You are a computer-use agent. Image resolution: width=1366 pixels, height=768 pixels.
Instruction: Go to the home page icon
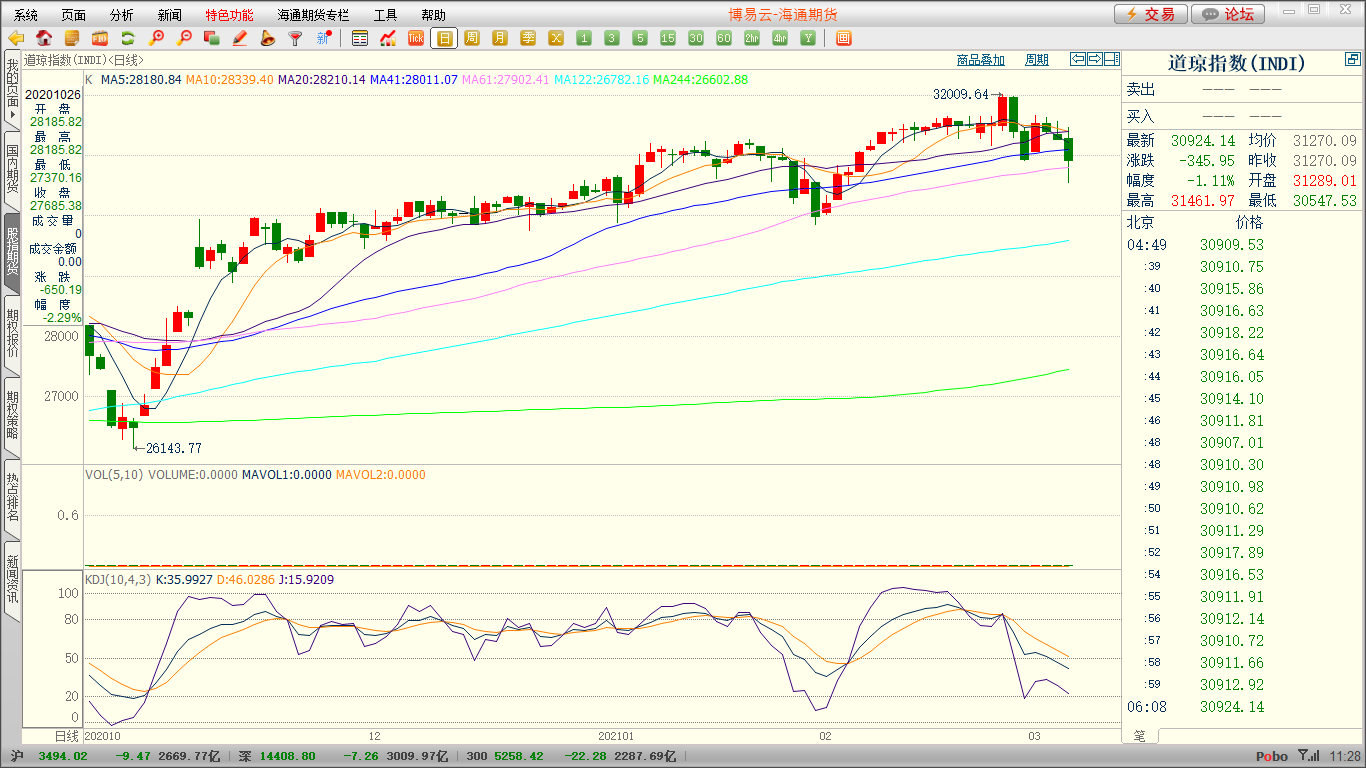pyautogui.click(x=44, y=38)
